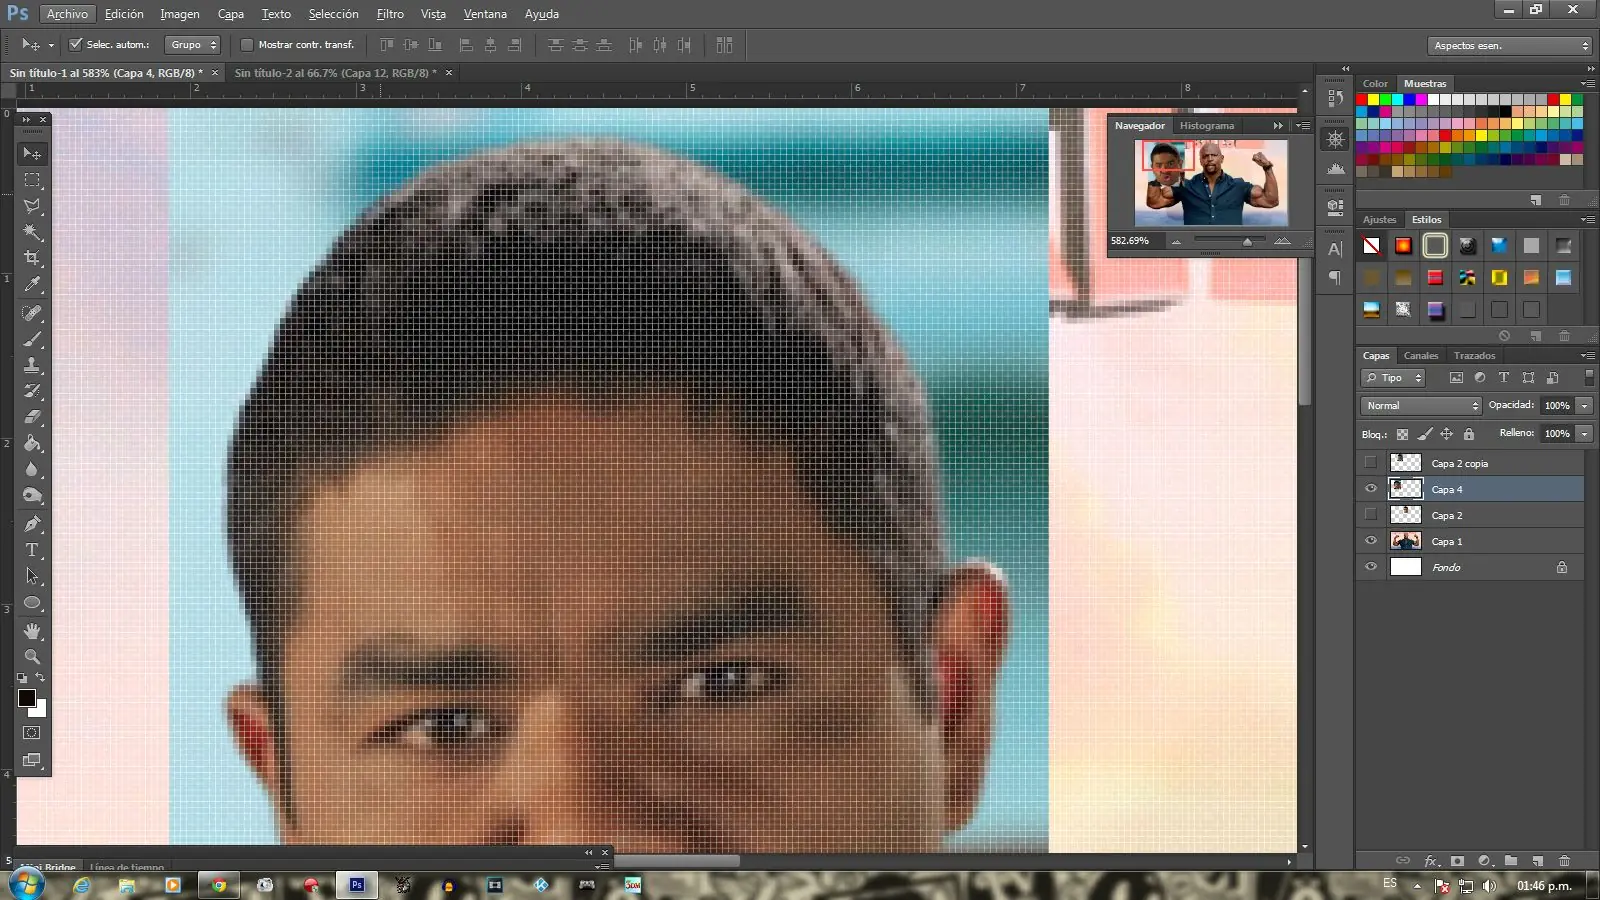1600x900 pixels.
Task: Open the Muestras panel options menu
Action: [x=1587, y=84]
